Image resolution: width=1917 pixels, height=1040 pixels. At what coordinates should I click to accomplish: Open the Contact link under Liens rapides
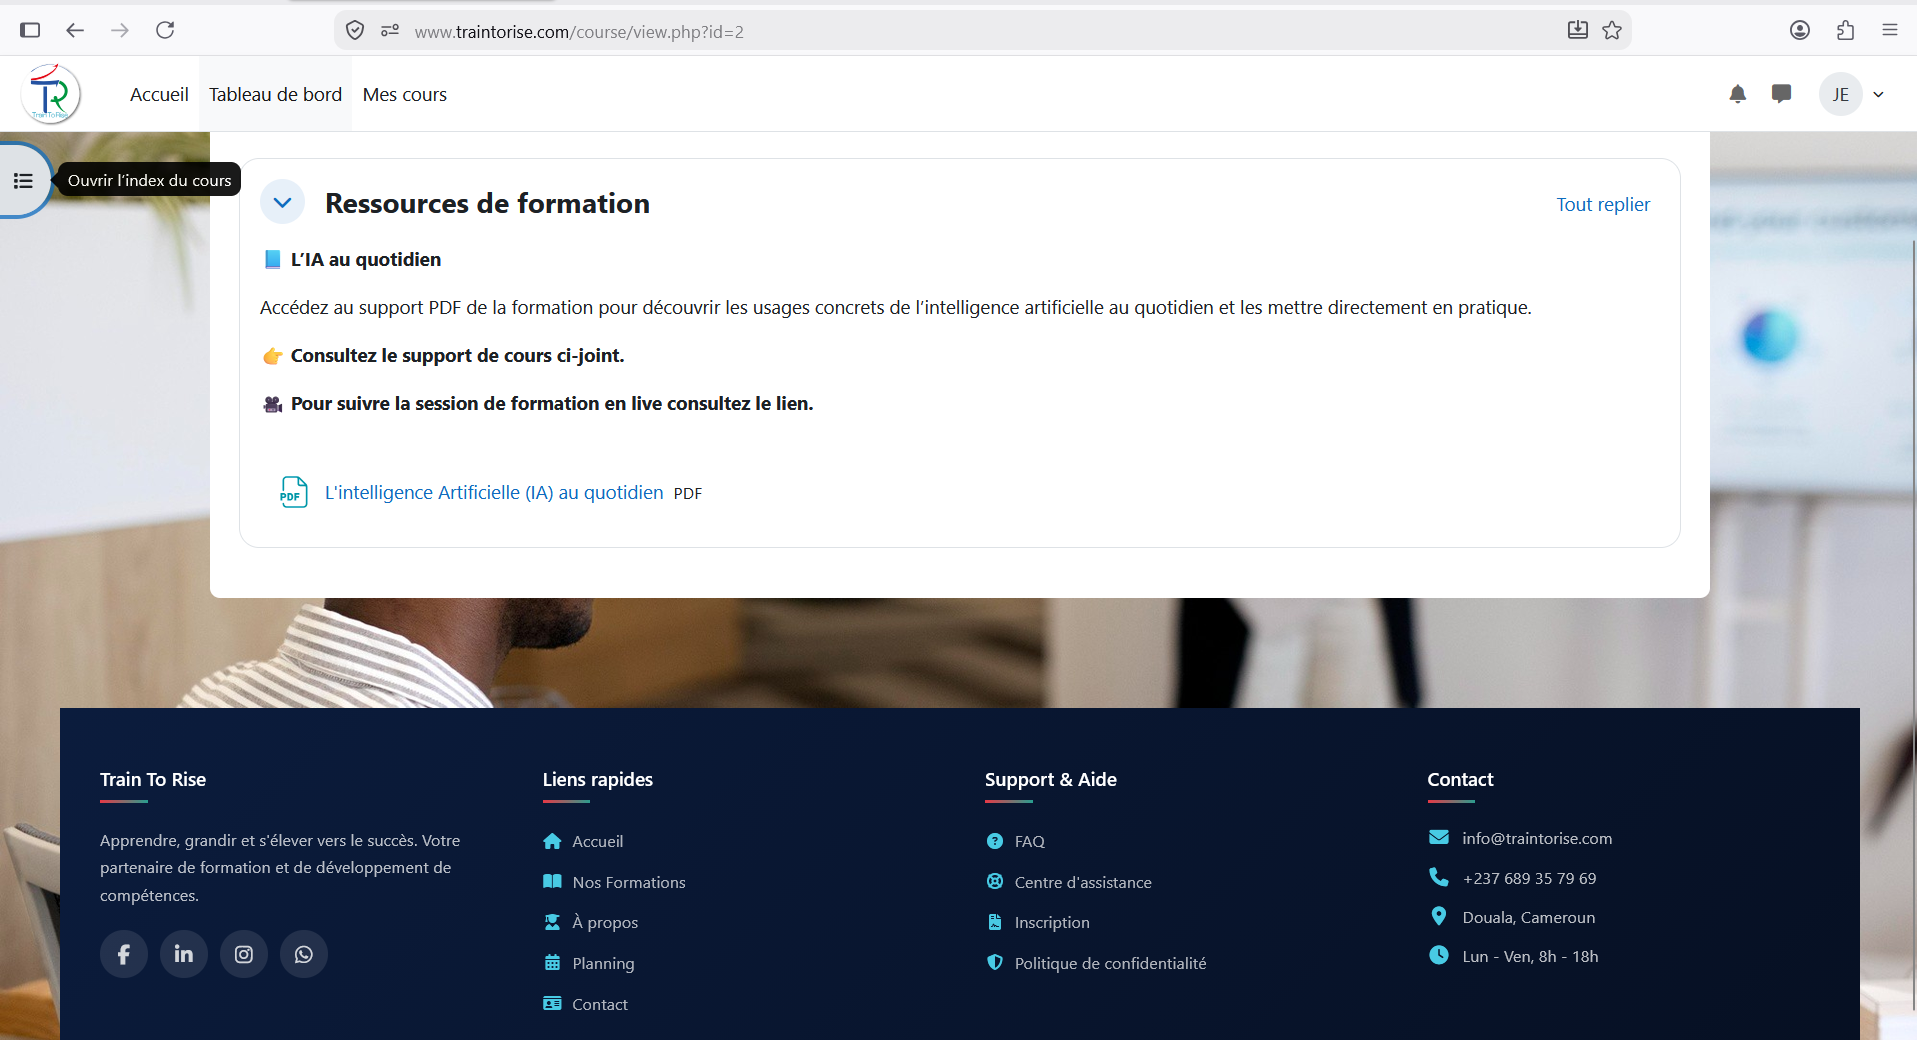pos(600,1004)
